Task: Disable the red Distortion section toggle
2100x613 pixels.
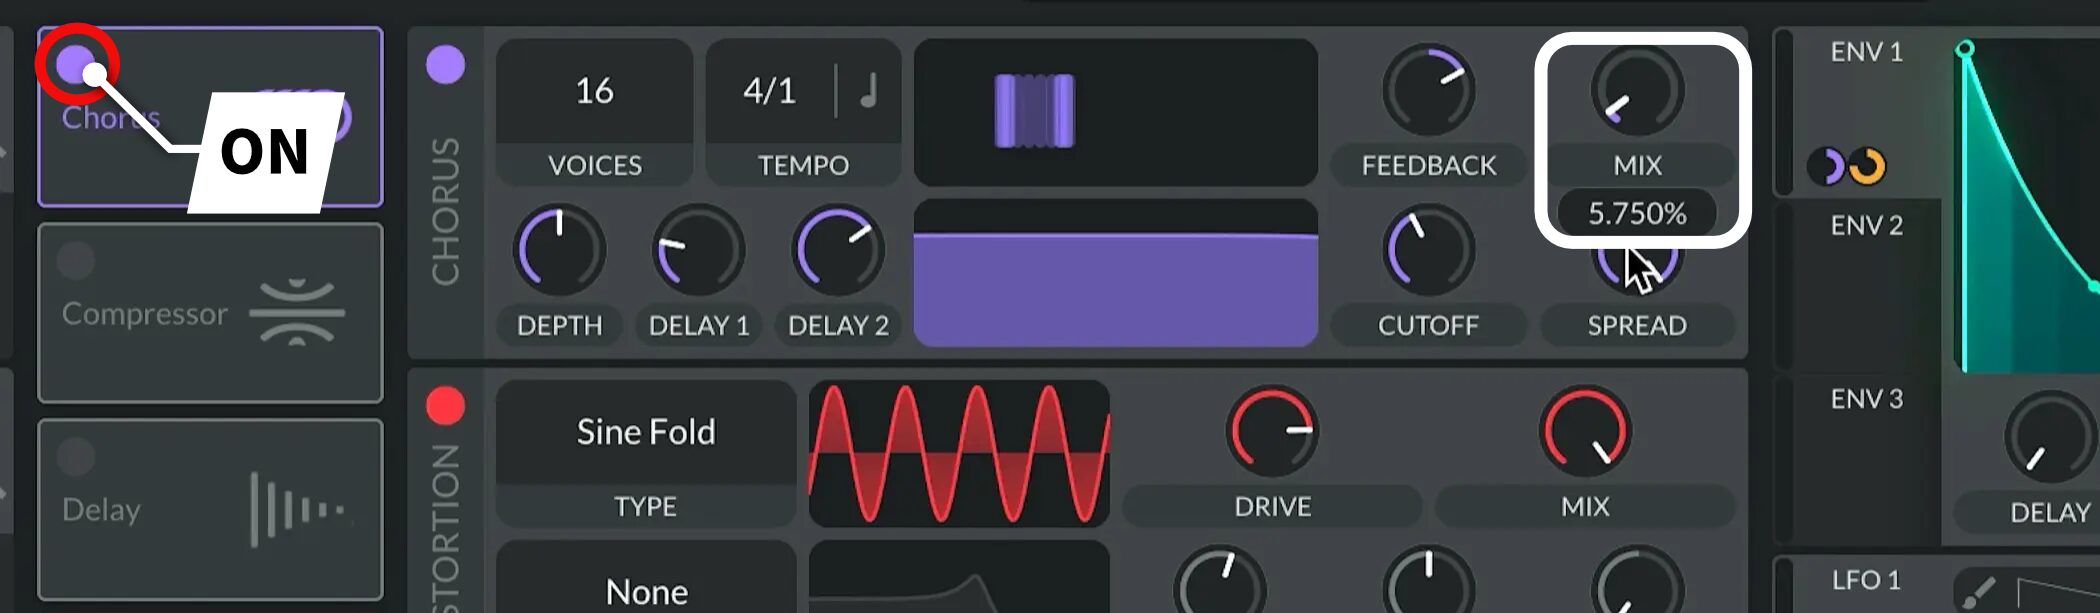Action: click(x=445, y=406)
